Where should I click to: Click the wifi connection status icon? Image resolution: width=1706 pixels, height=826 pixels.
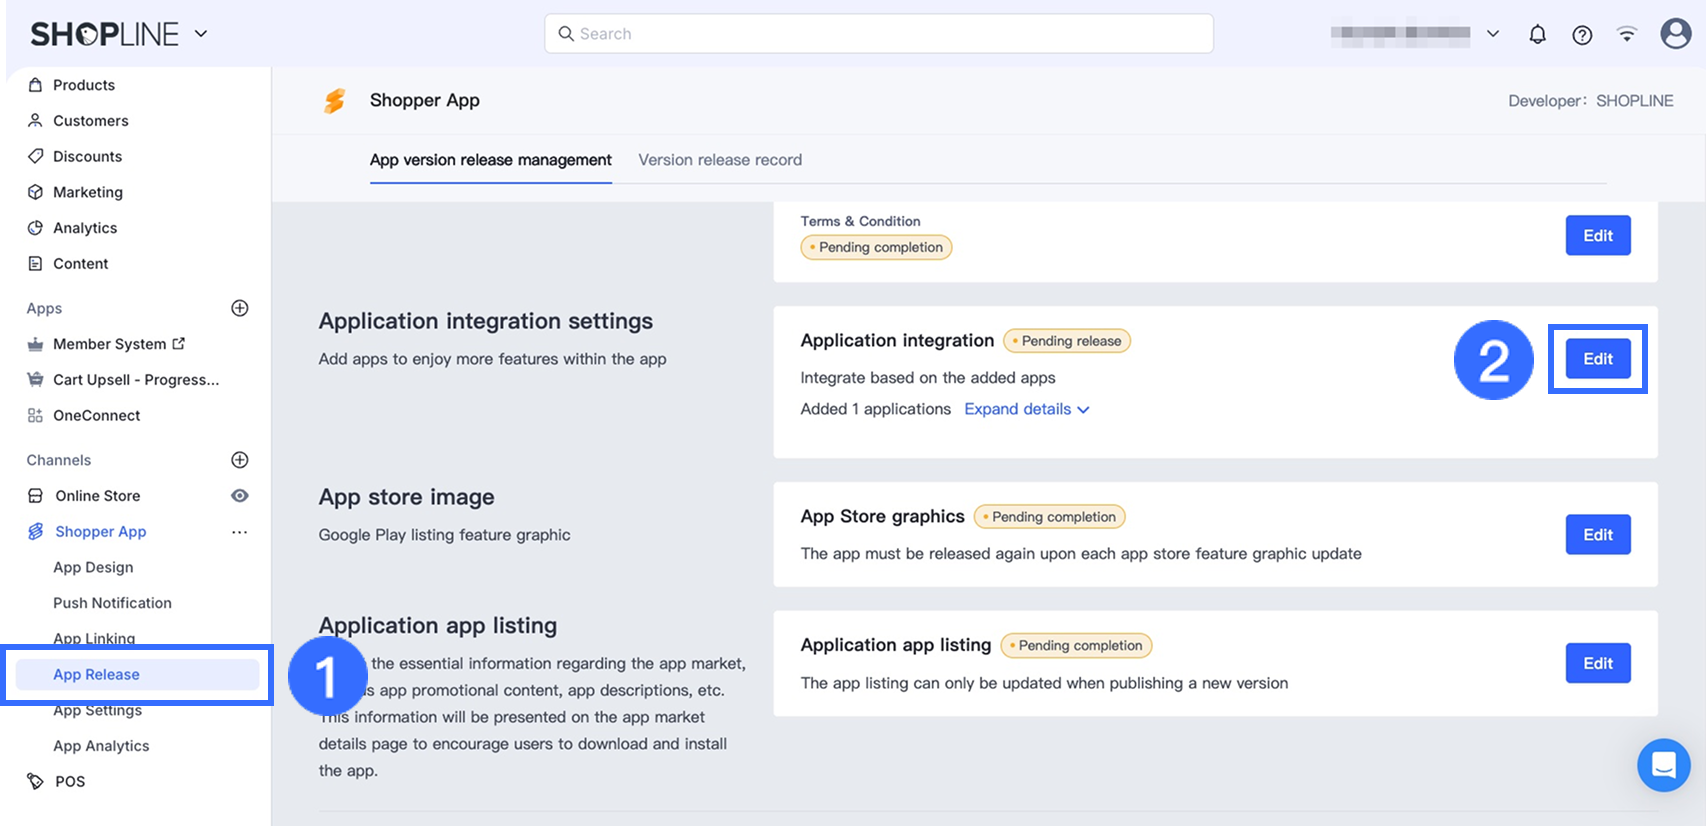[1627, 35]
